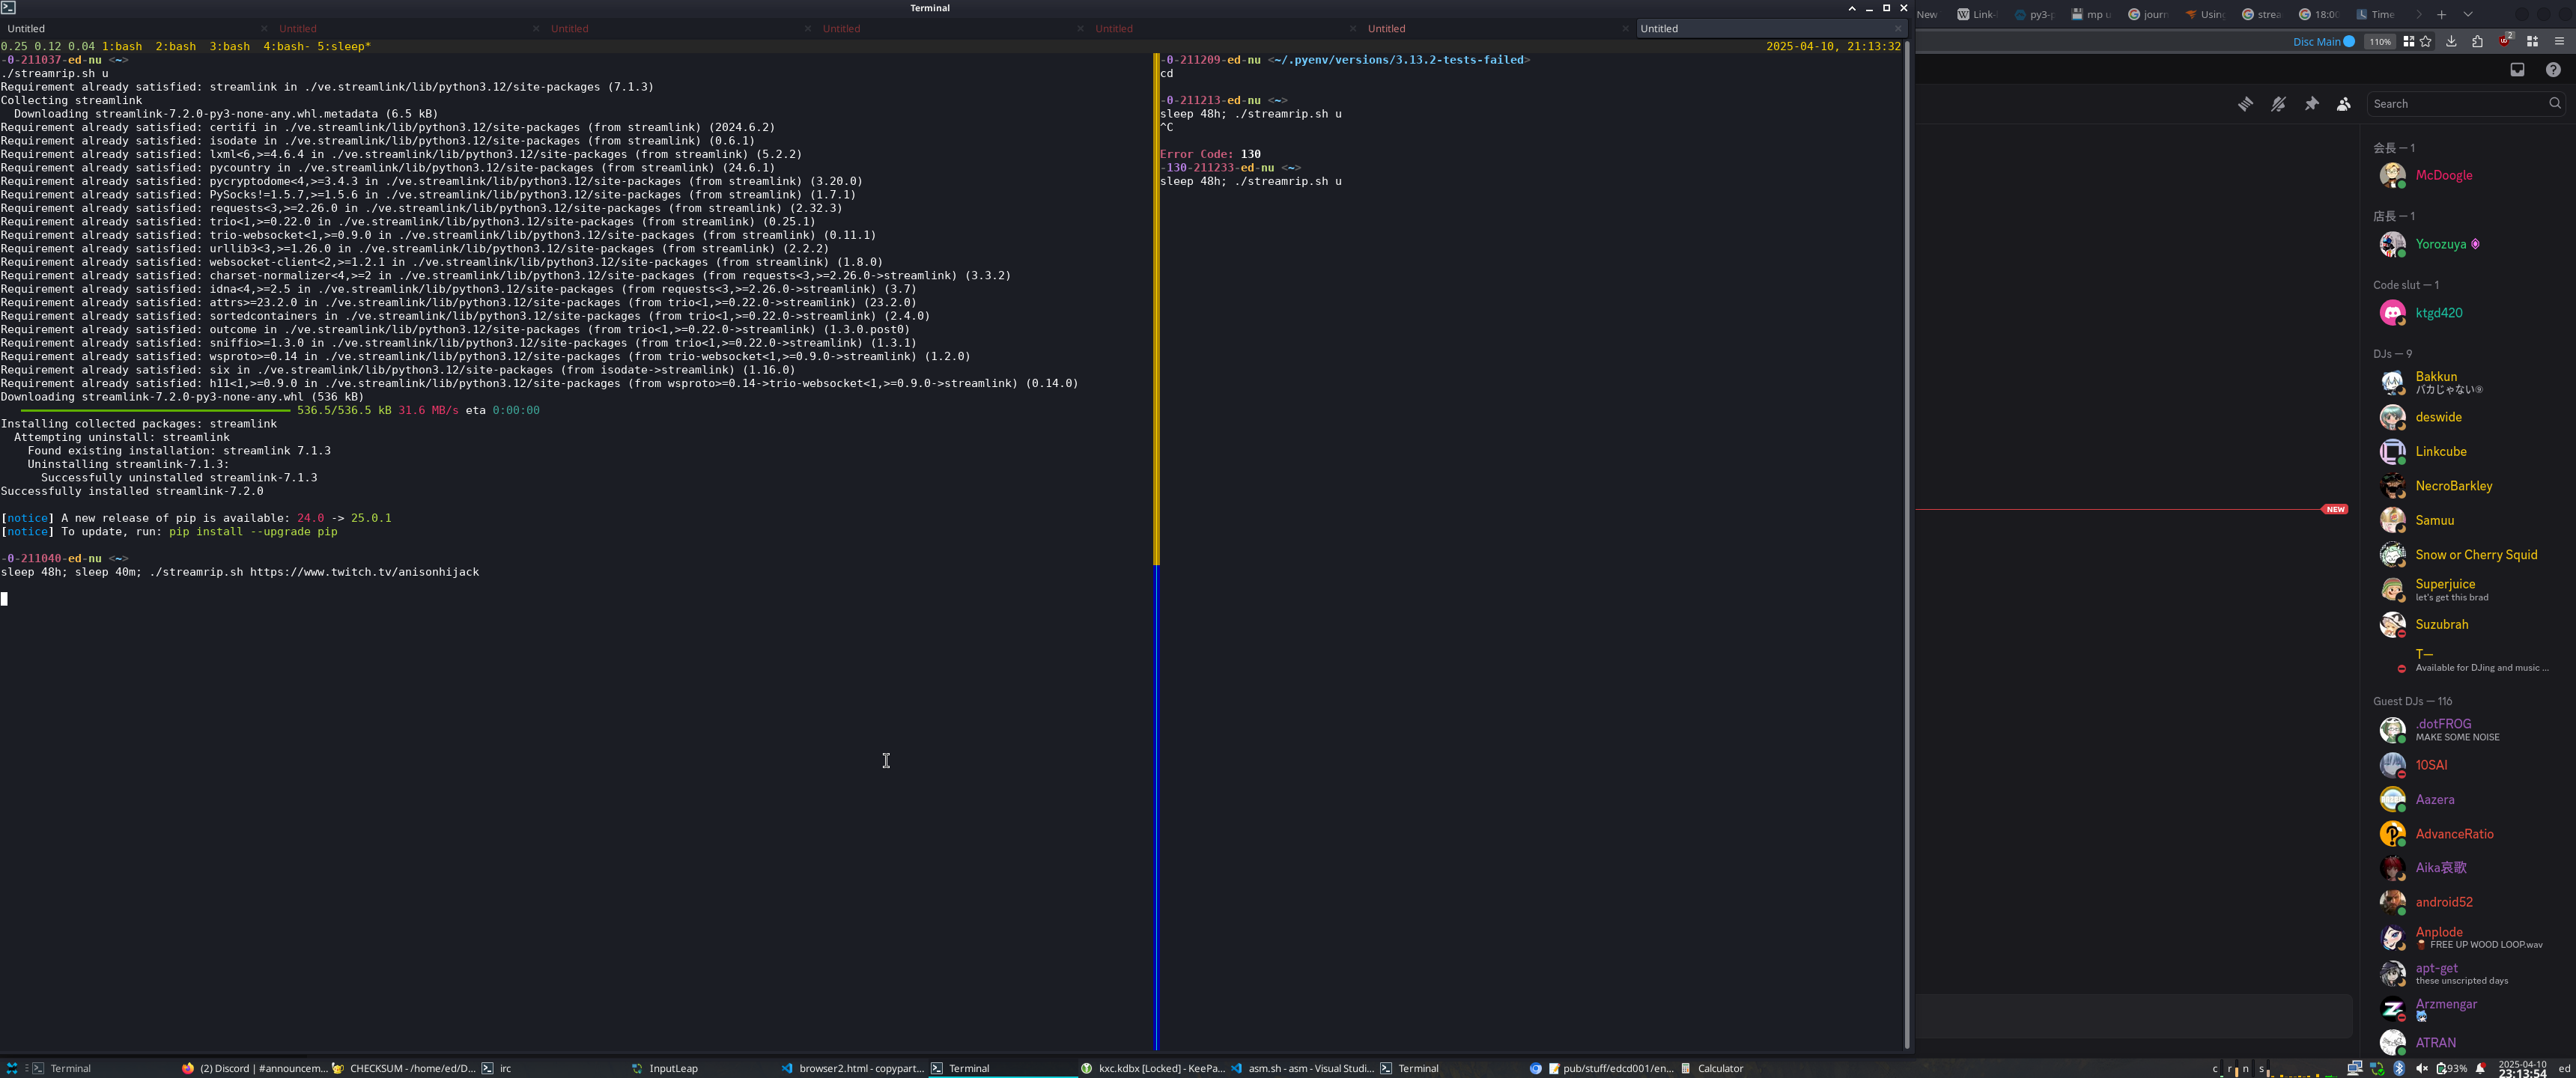Open Discord help question-mark icon
The height and width of the screenshot is (1078, 2576).
coord(2553,70)
